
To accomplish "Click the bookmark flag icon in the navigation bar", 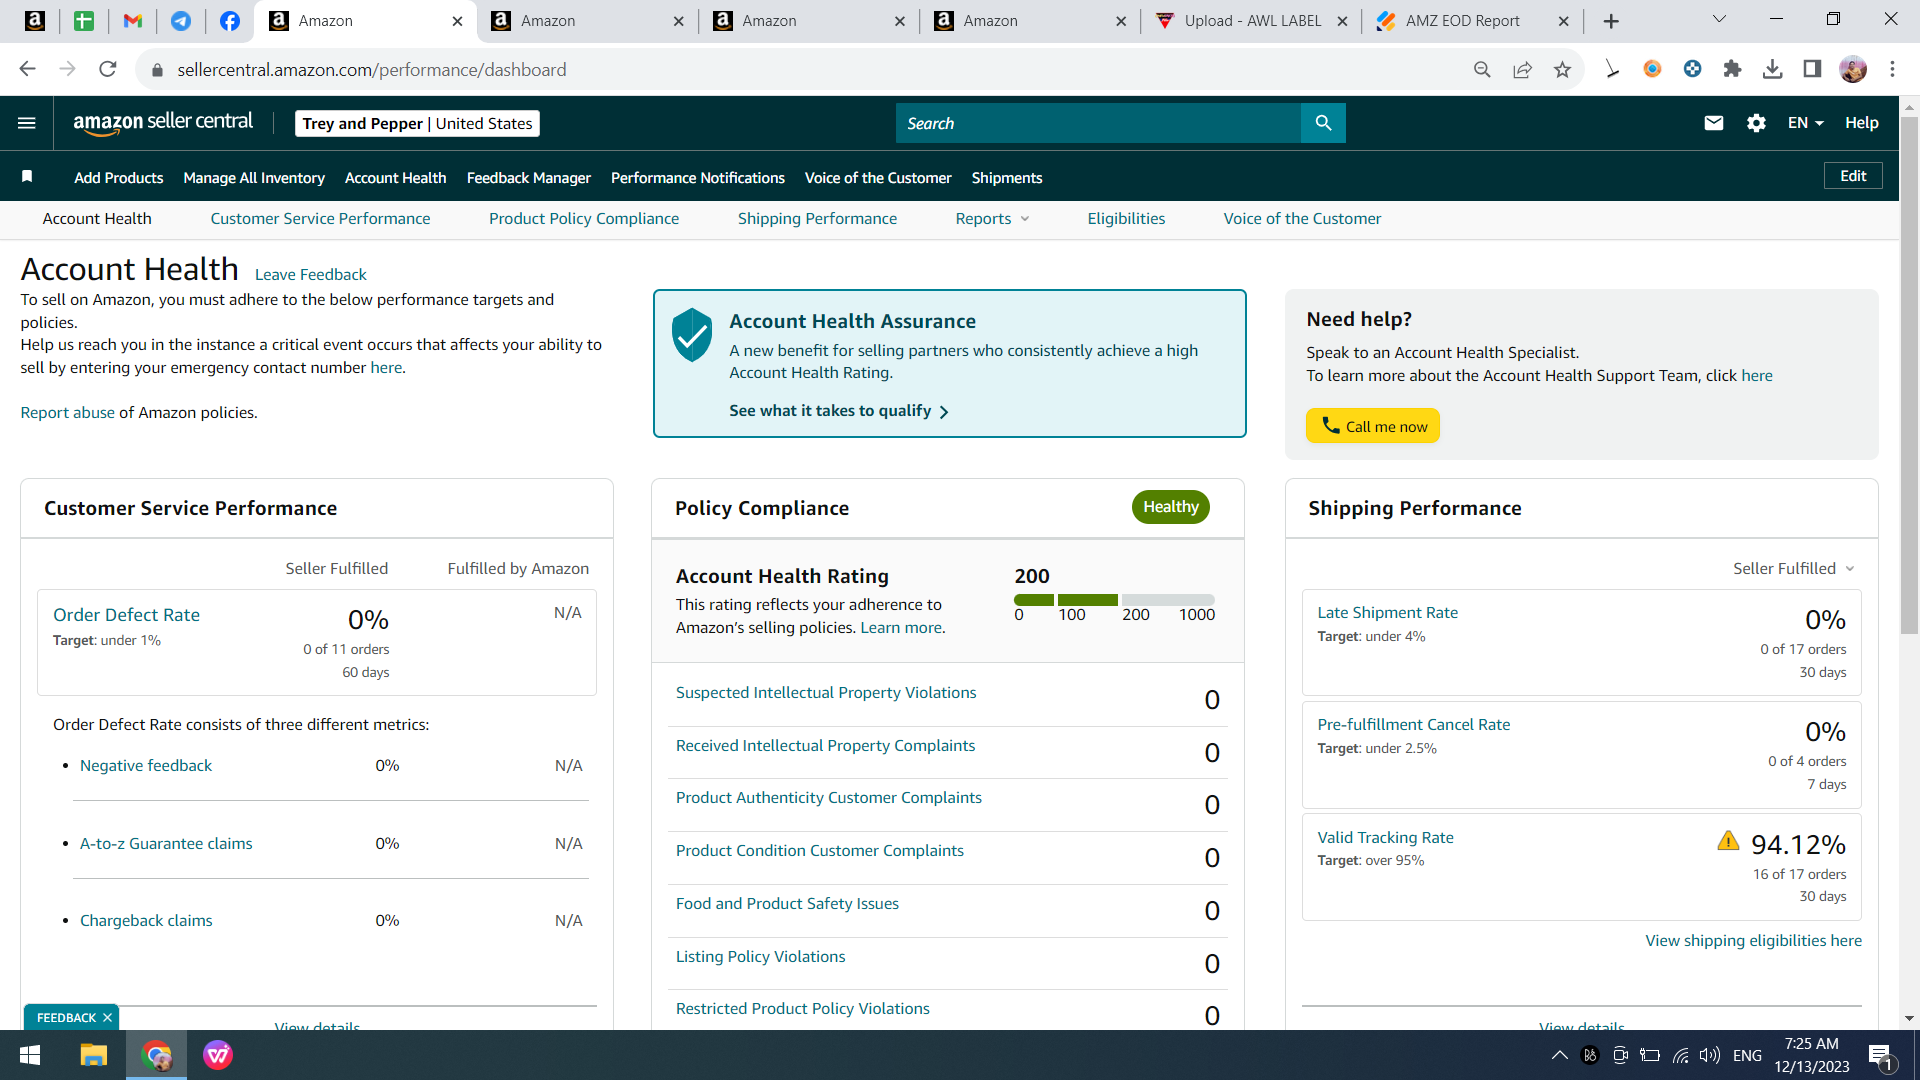I will coord(27,177).
